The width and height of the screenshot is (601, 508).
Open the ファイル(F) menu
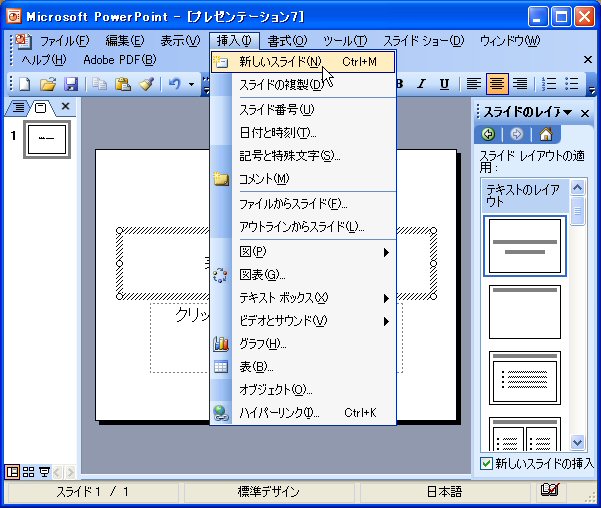click(64, 41)
